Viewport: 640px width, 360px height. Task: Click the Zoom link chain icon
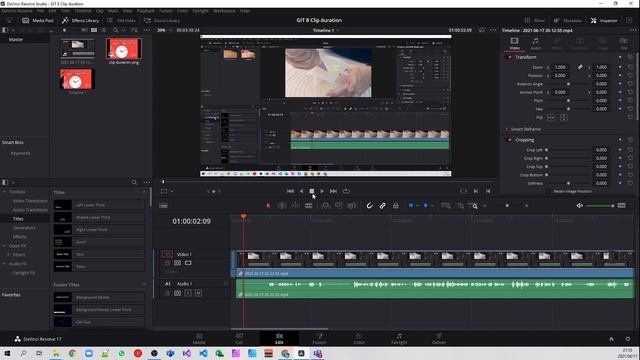tap(580, 67)
